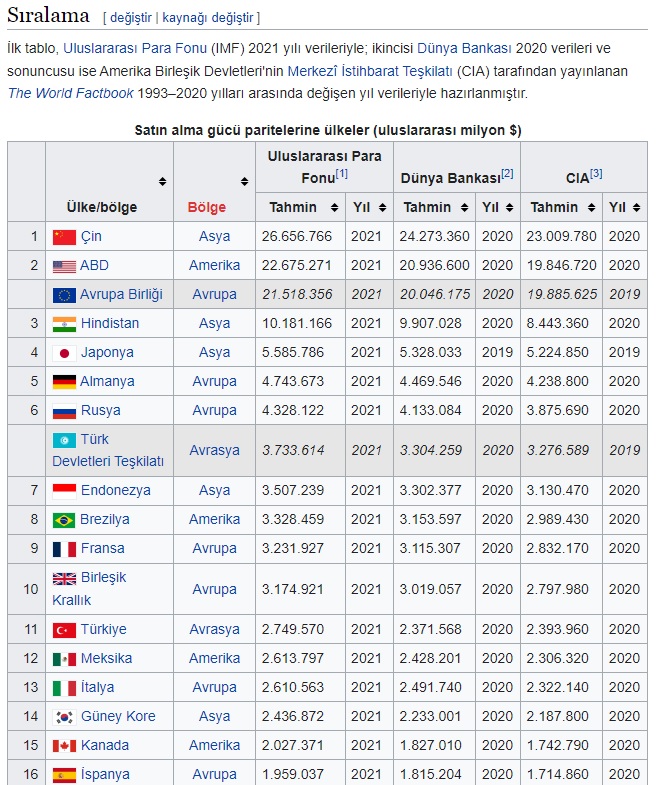The image size is (660, 785).
Task: Click the China flag icon
Action: coord(64,237)
